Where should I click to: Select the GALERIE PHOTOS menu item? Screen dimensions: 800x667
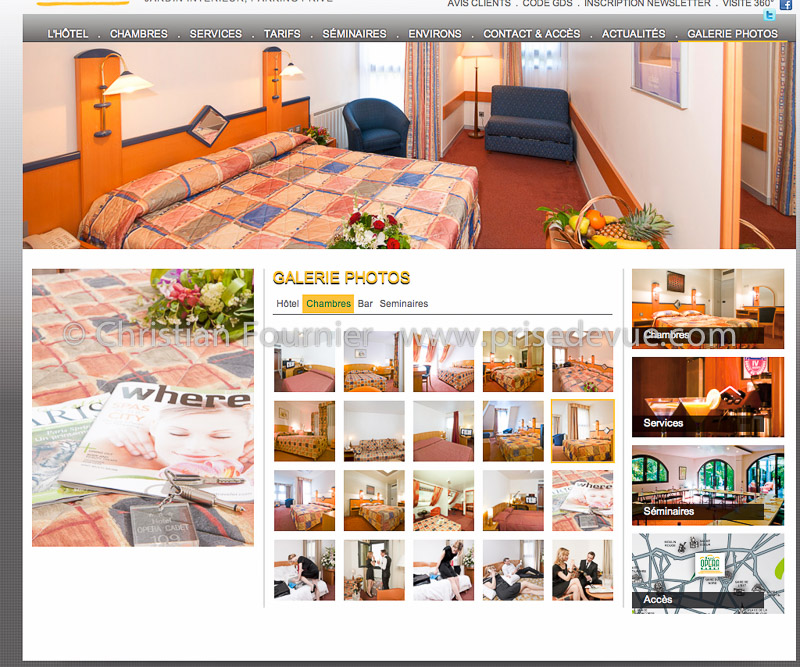point(733,34)
